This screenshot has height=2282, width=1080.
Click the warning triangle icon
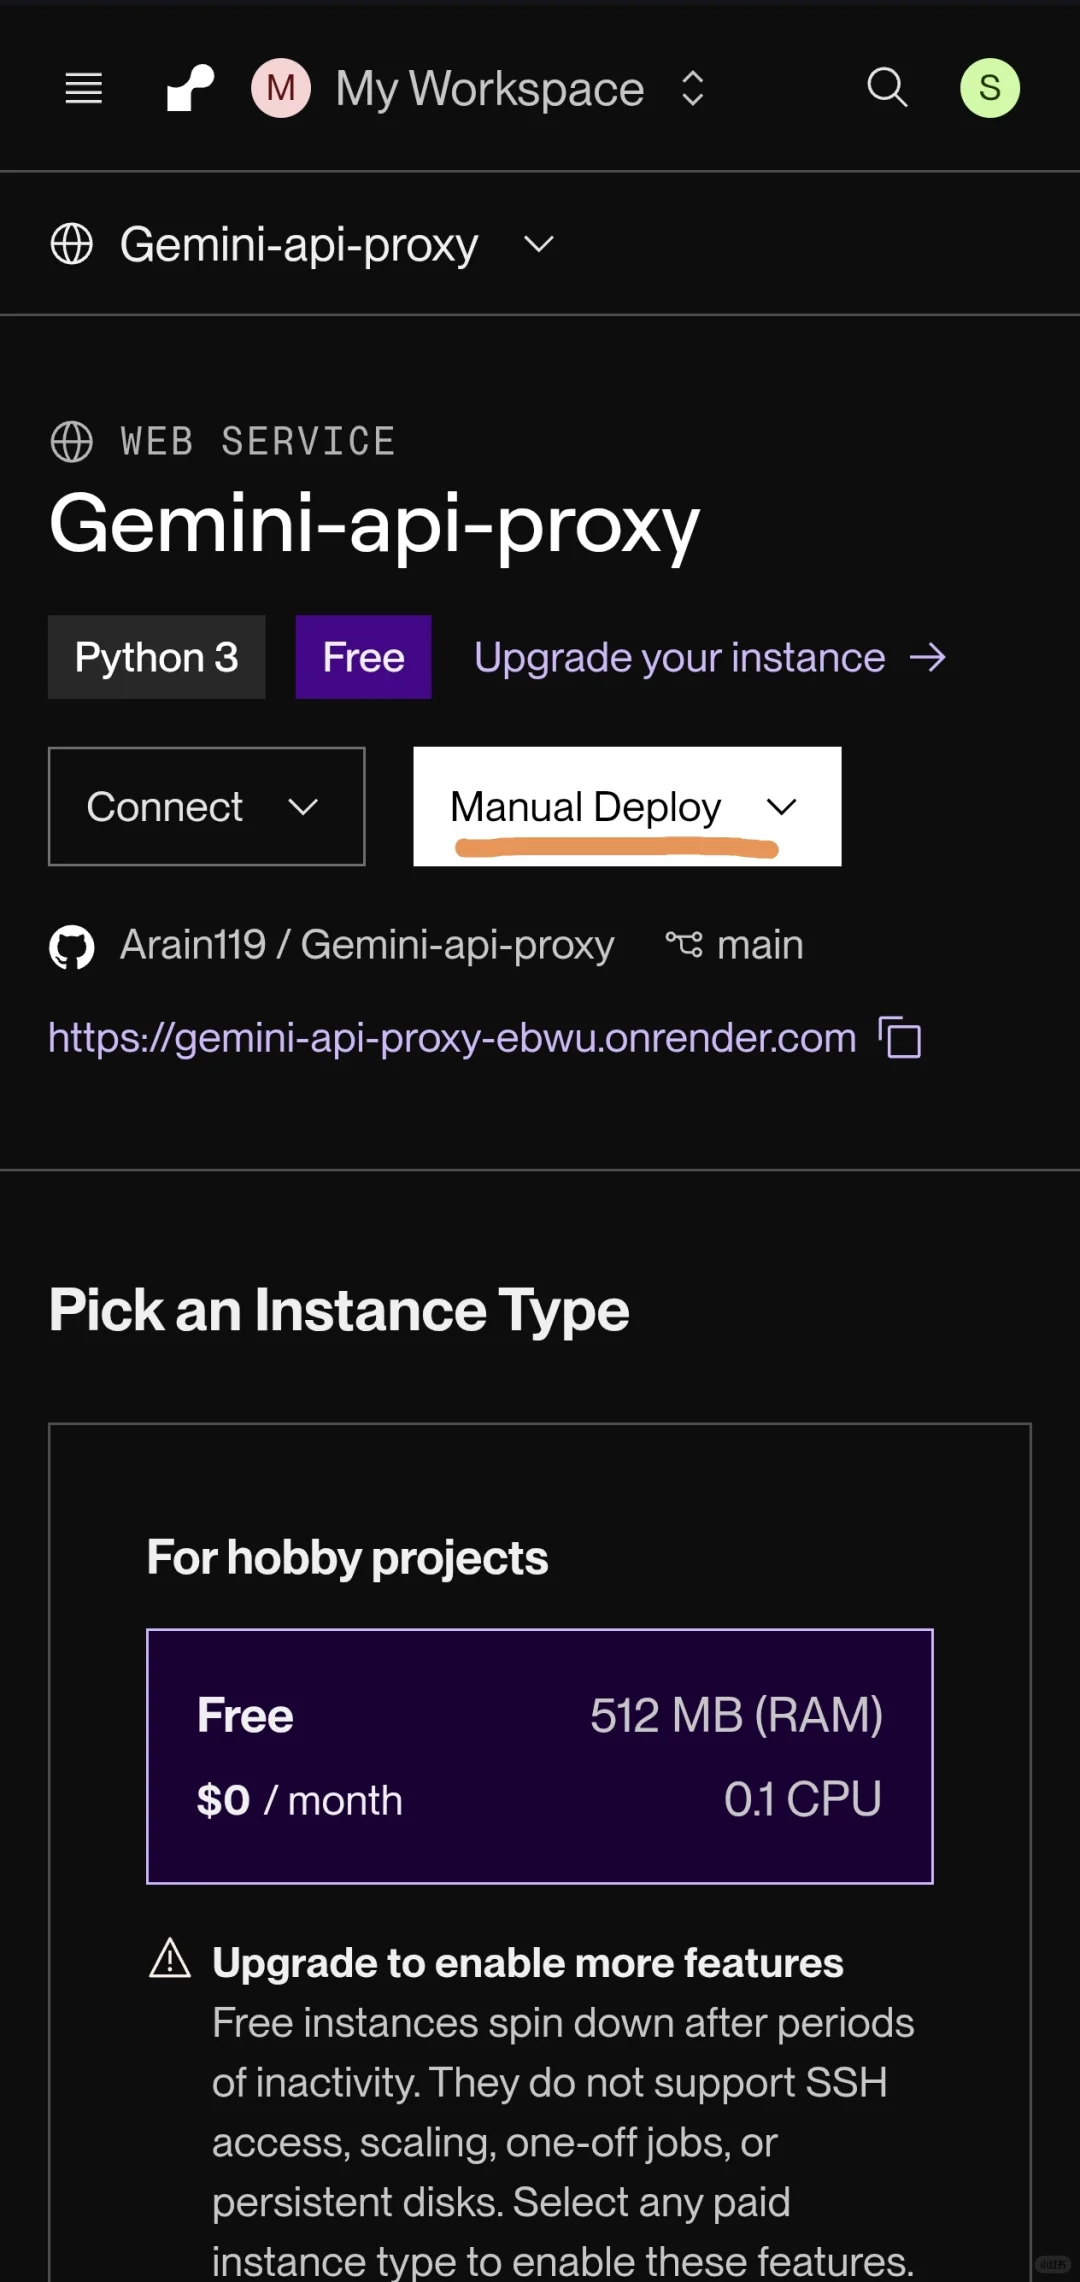tap(170, 1958)
